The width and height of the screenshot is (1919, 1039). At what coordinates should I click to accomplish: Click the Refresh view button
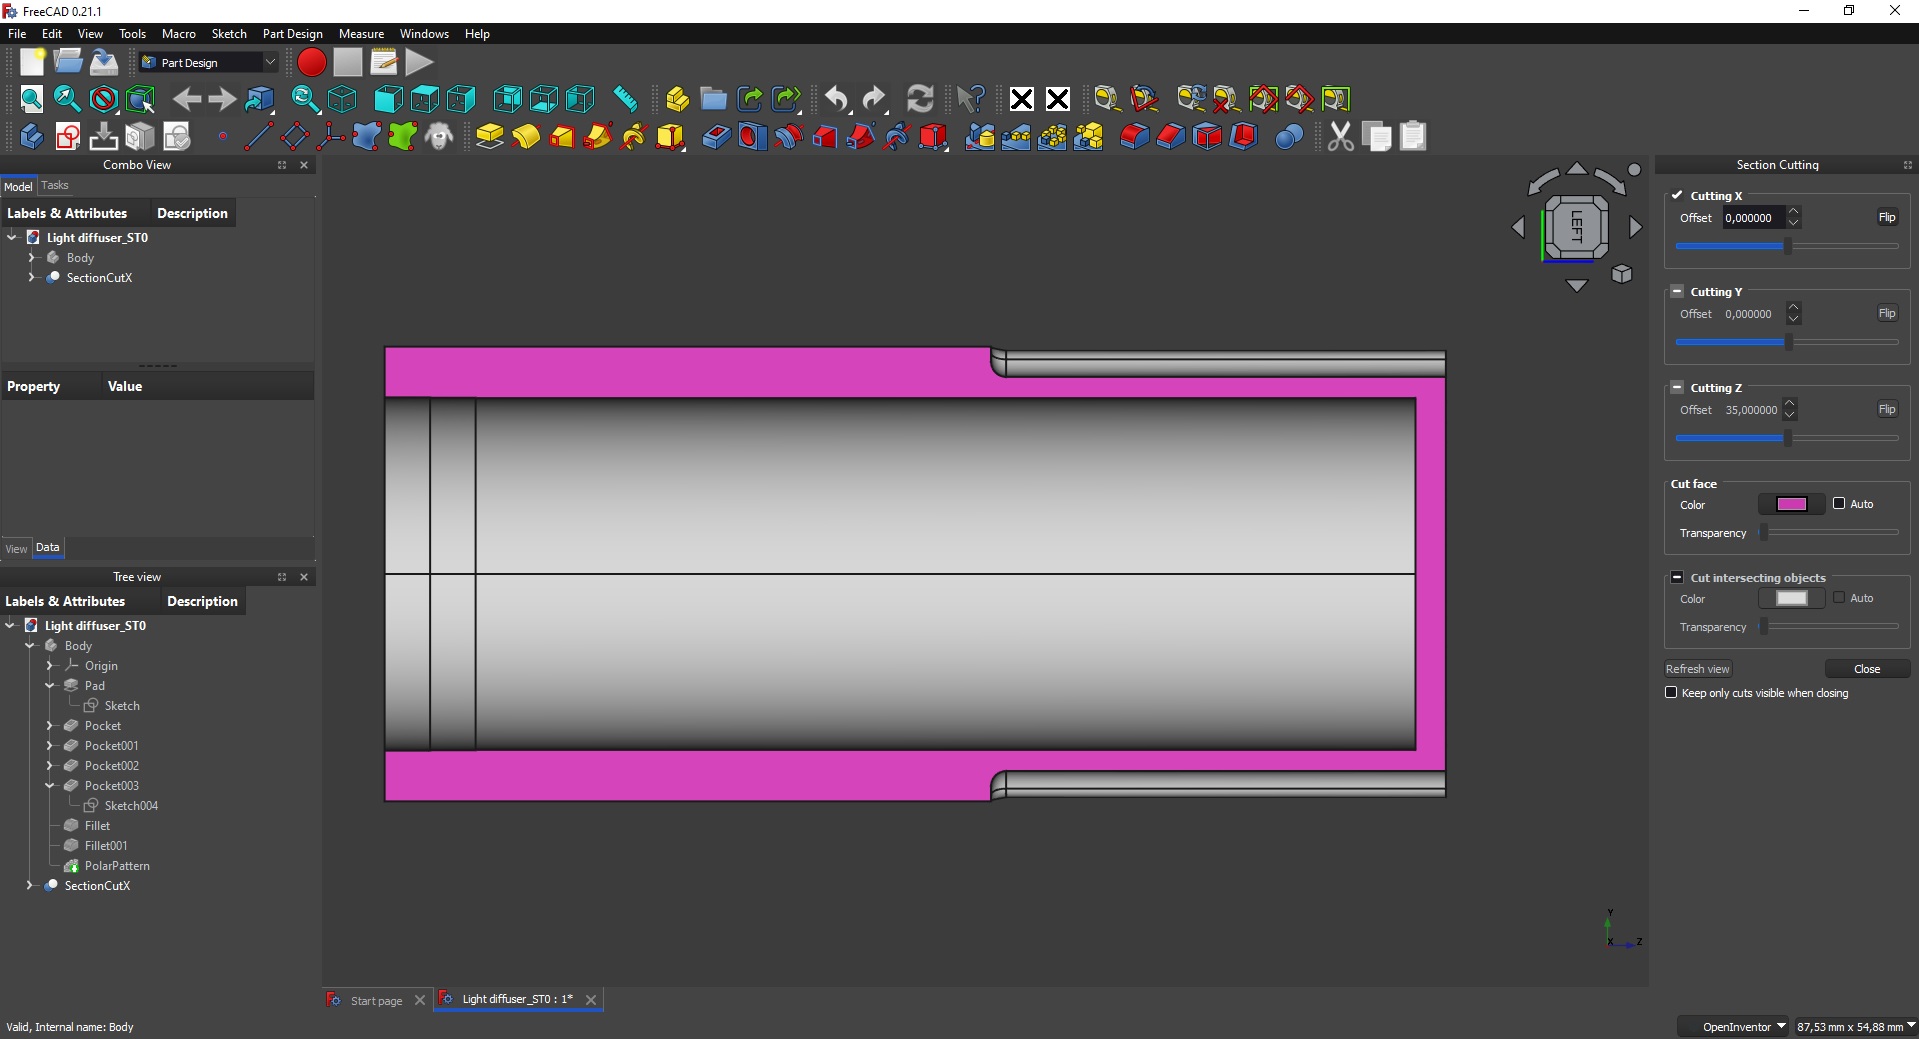point(1698,669)
